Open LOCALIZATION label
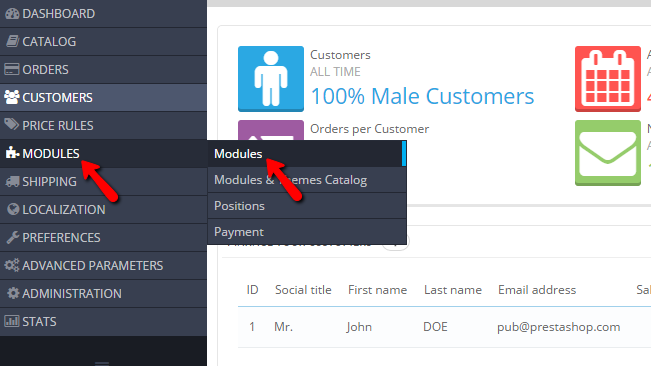 pyautogui.click(x=64, y=210)
